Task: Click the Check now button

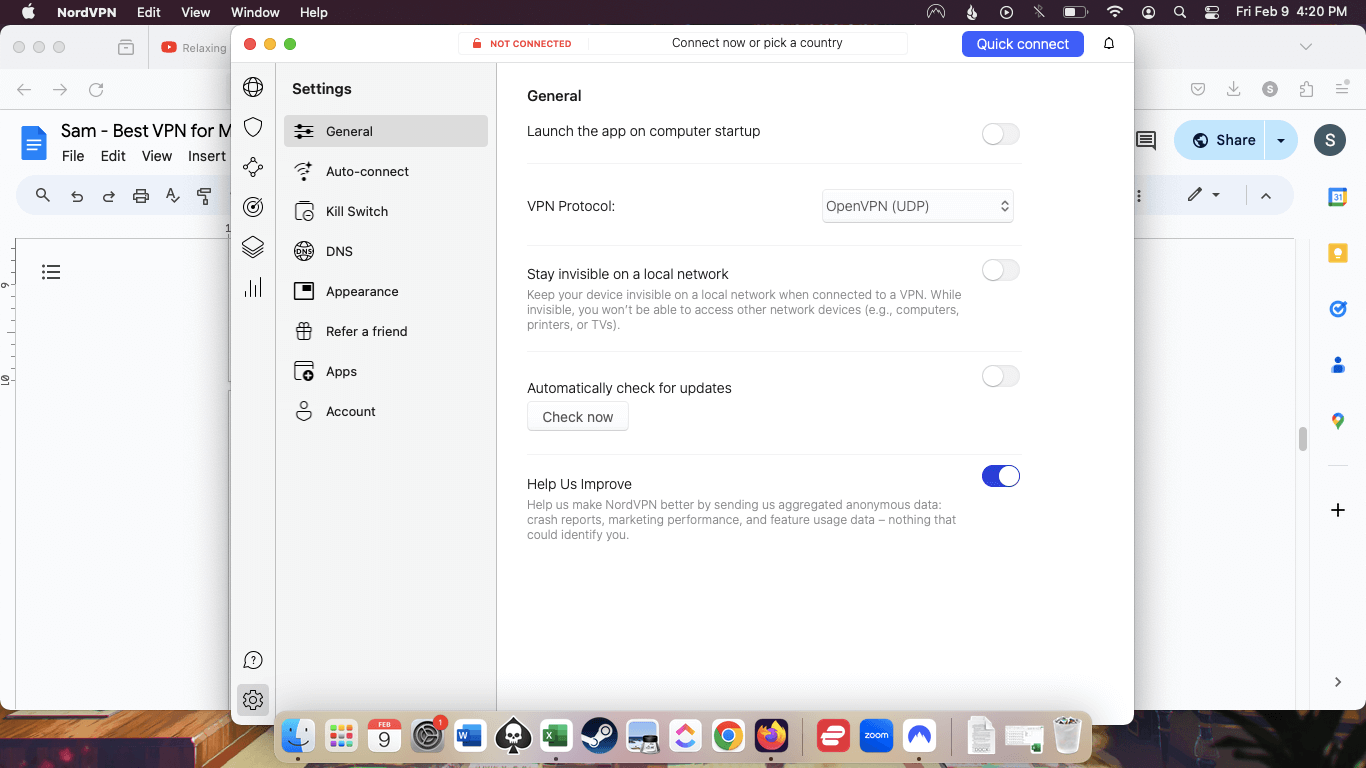Action: [578, 417]
